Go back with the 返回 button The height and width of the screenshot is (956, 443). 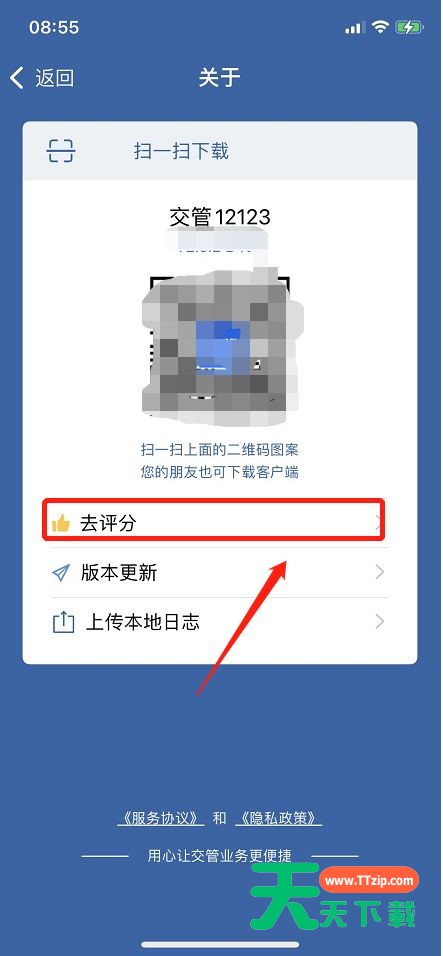[42, 78]
